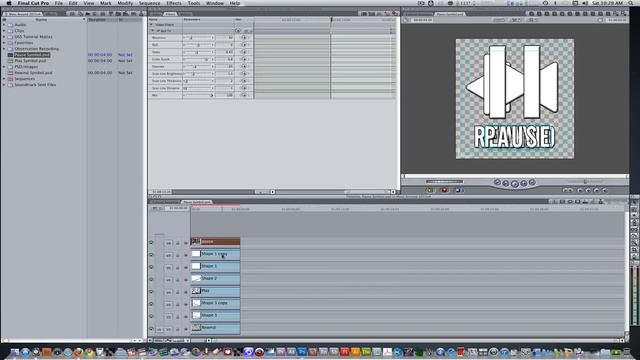The image size is (640, 360).
Task: Select the Pen tool in tool palette
Action: tap(634, 256)
